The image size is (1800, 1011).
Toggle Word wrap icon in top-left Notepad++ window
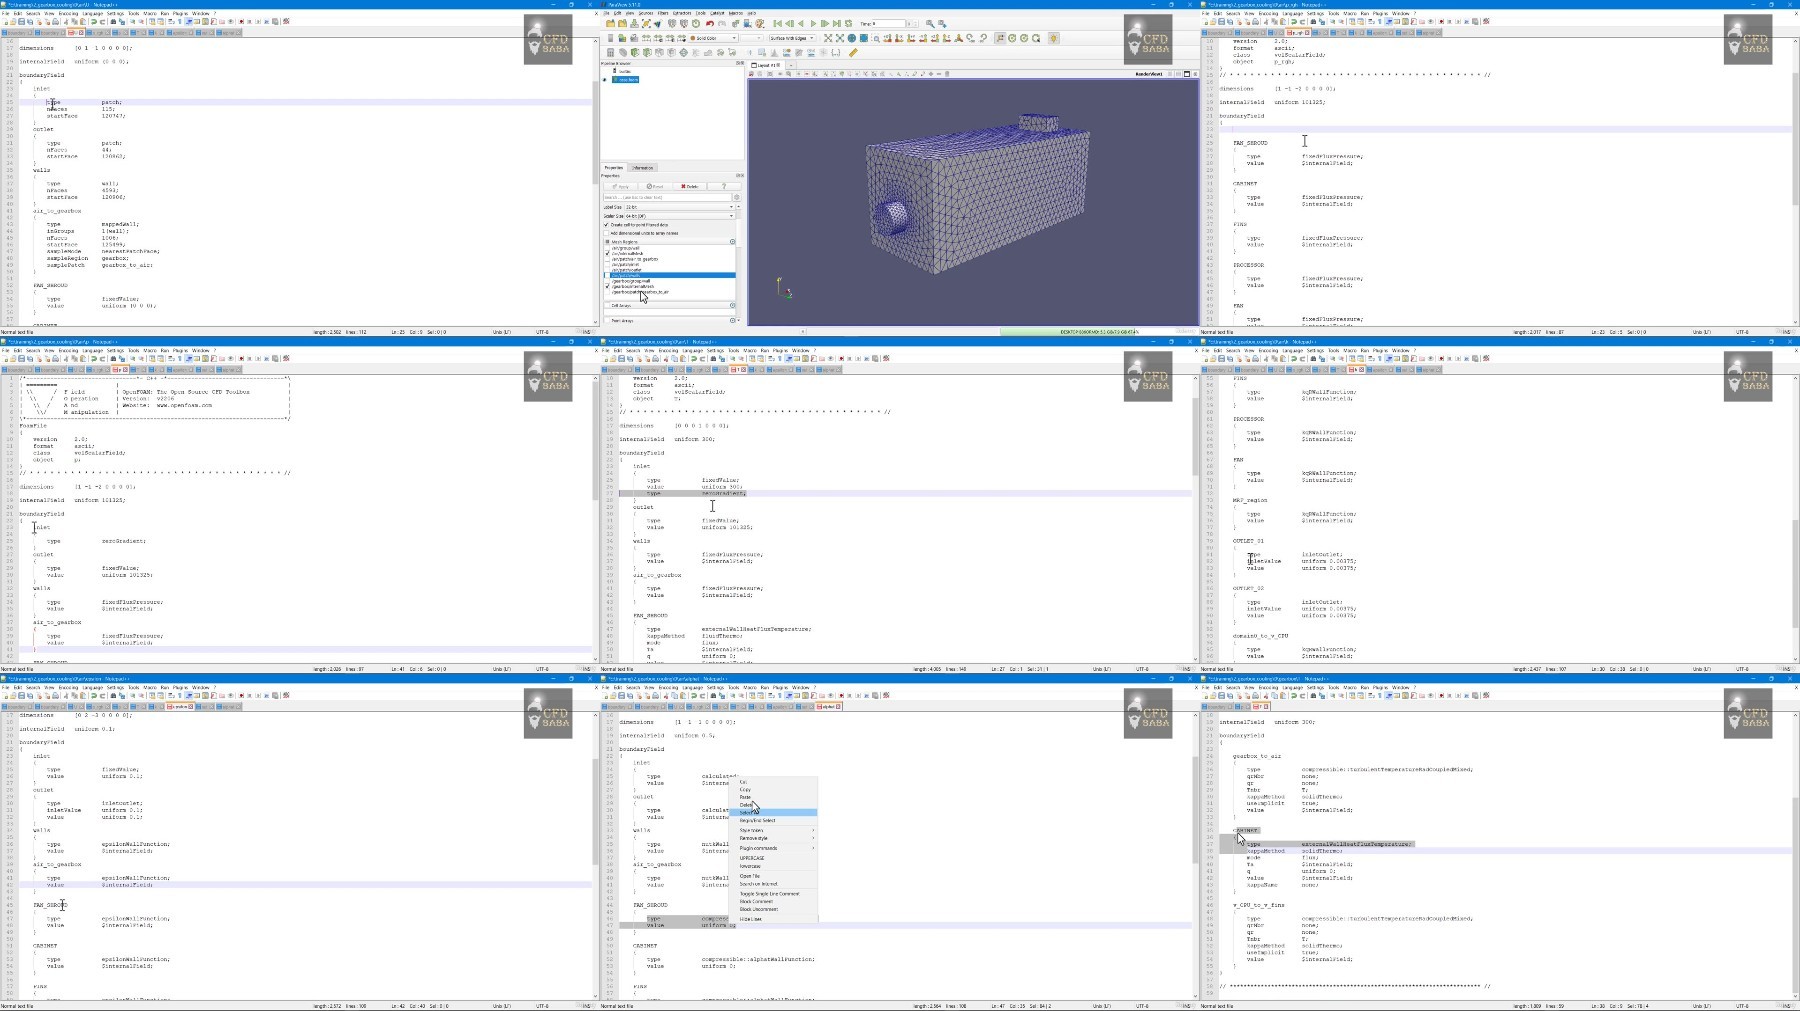tap(171, 21)
